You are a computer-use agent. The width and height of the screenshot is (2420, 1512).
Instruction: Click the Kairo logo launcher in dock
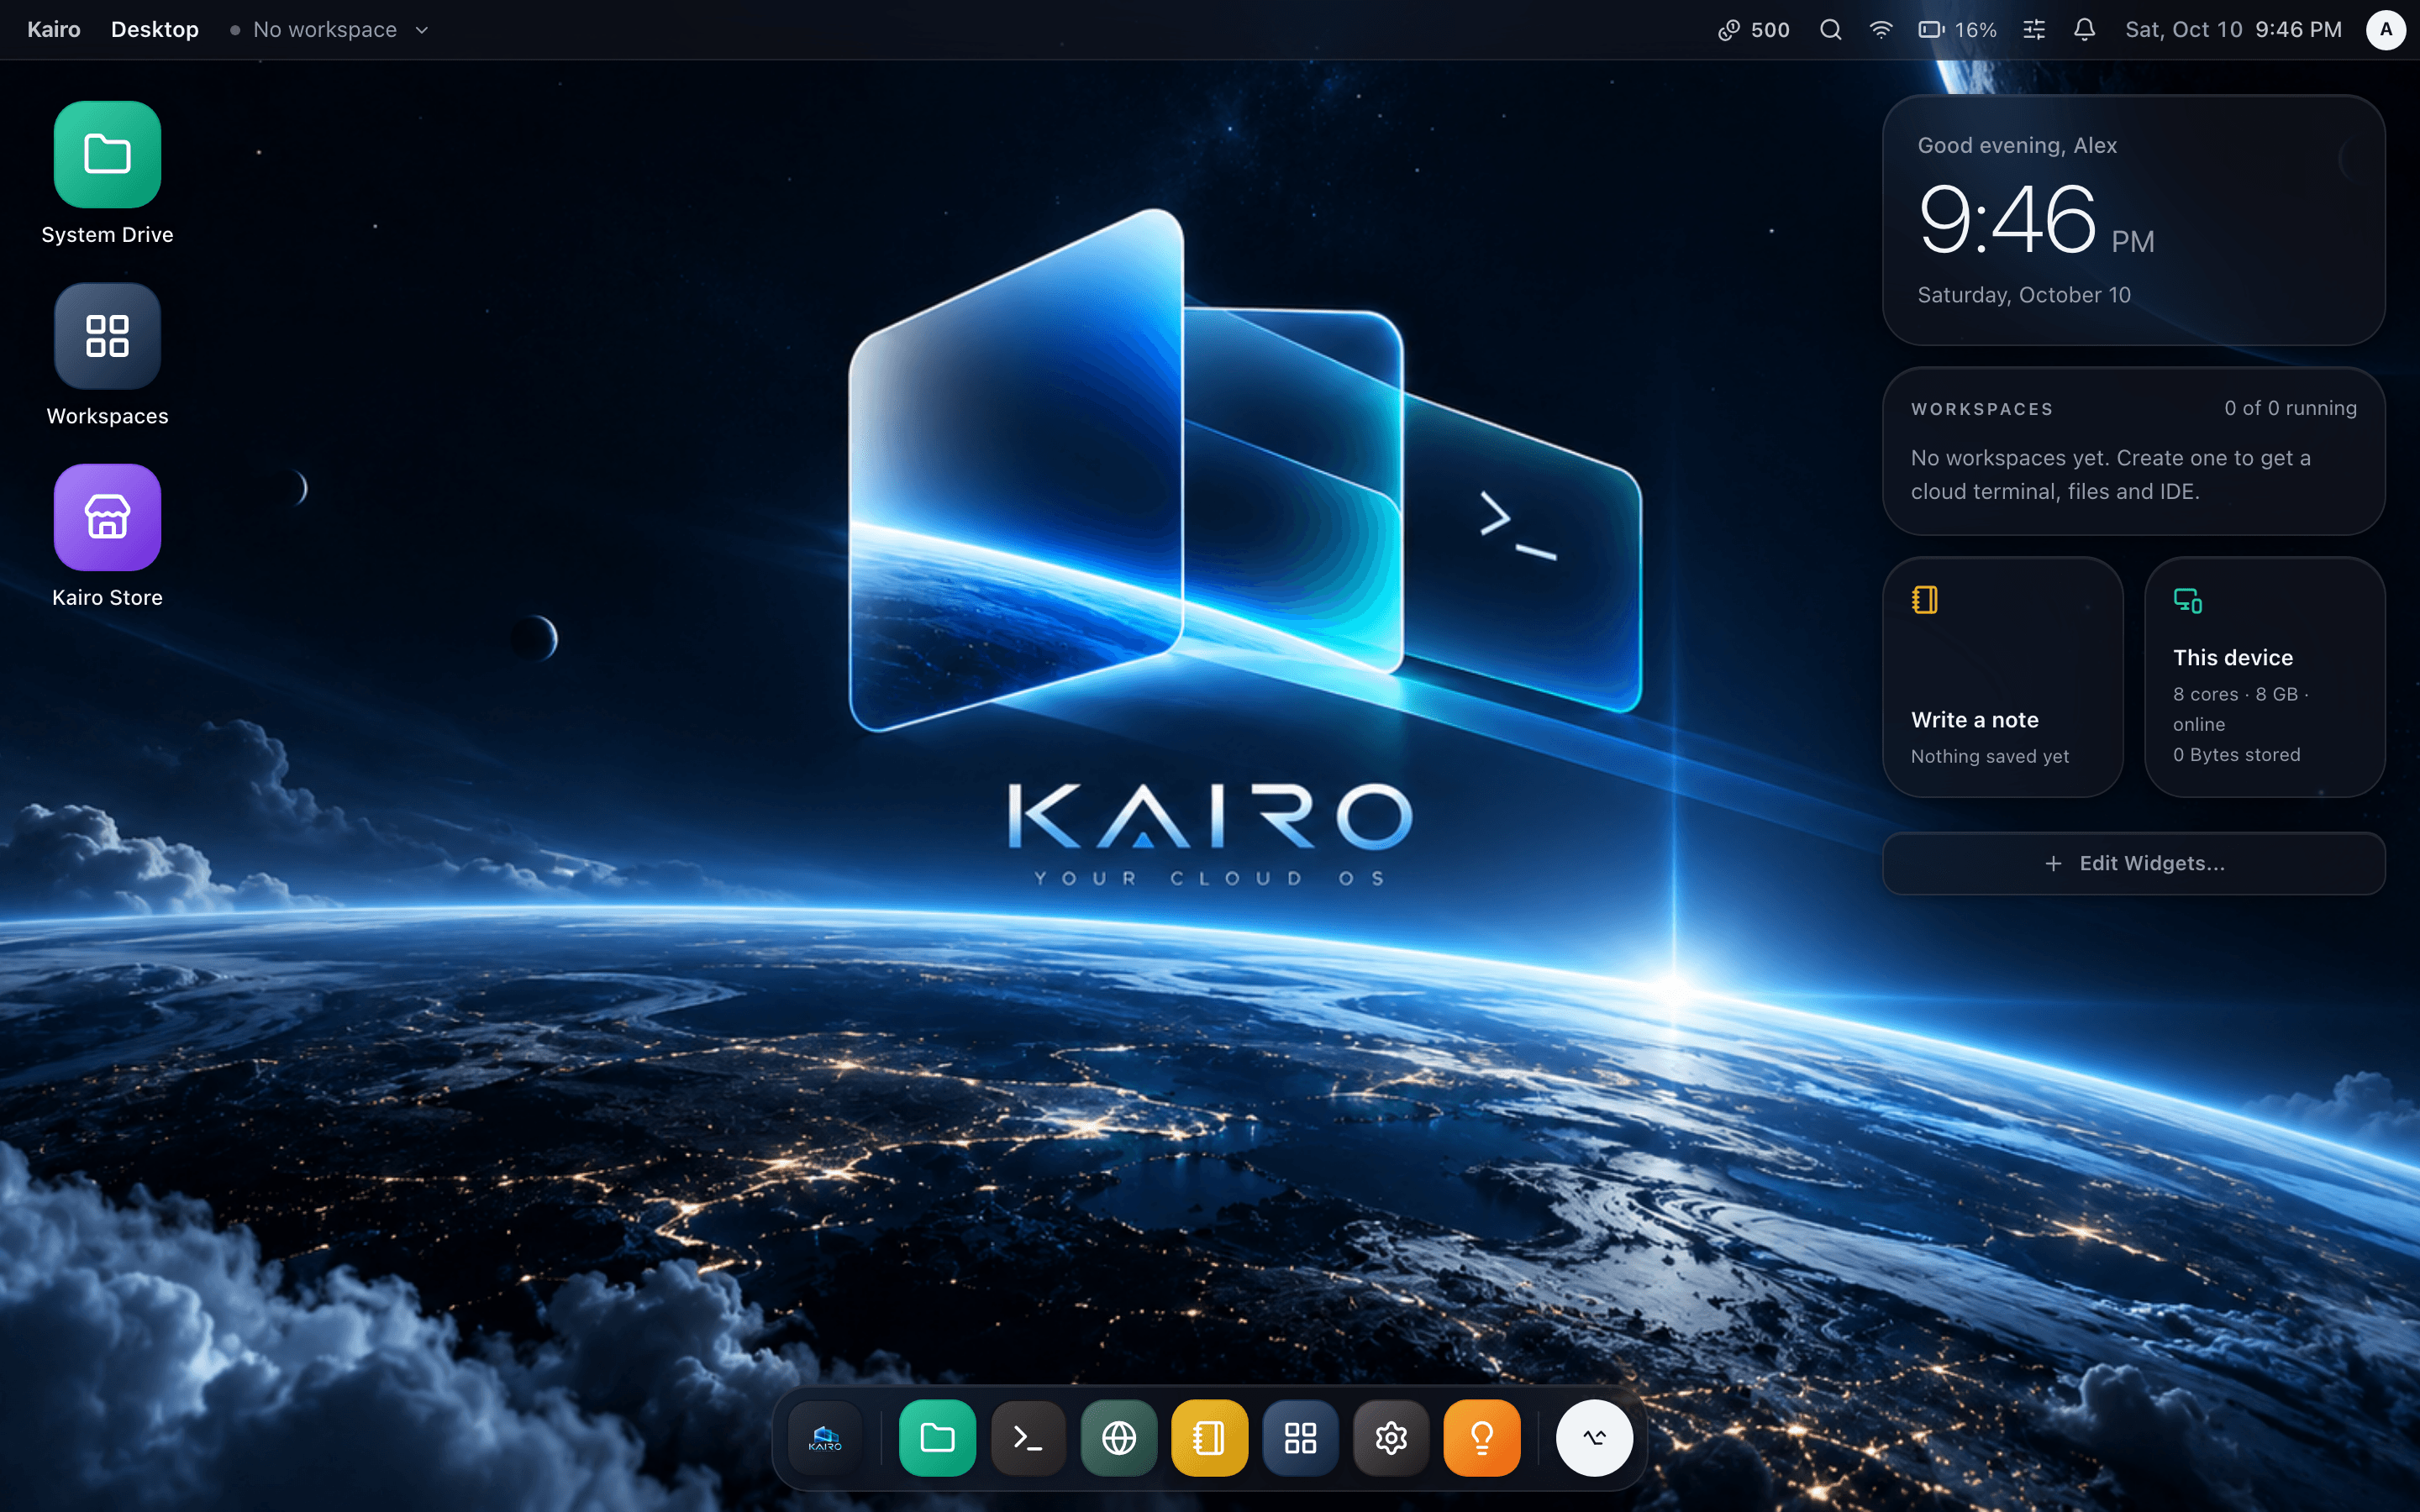[825, 1438]
